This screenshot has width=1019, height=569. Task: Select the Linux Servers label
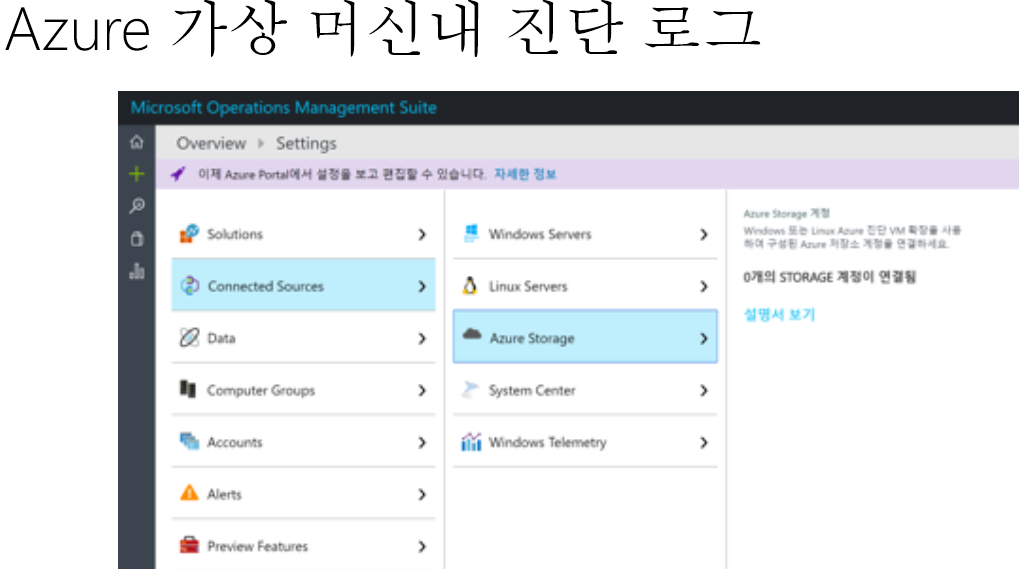coord(528,286)
